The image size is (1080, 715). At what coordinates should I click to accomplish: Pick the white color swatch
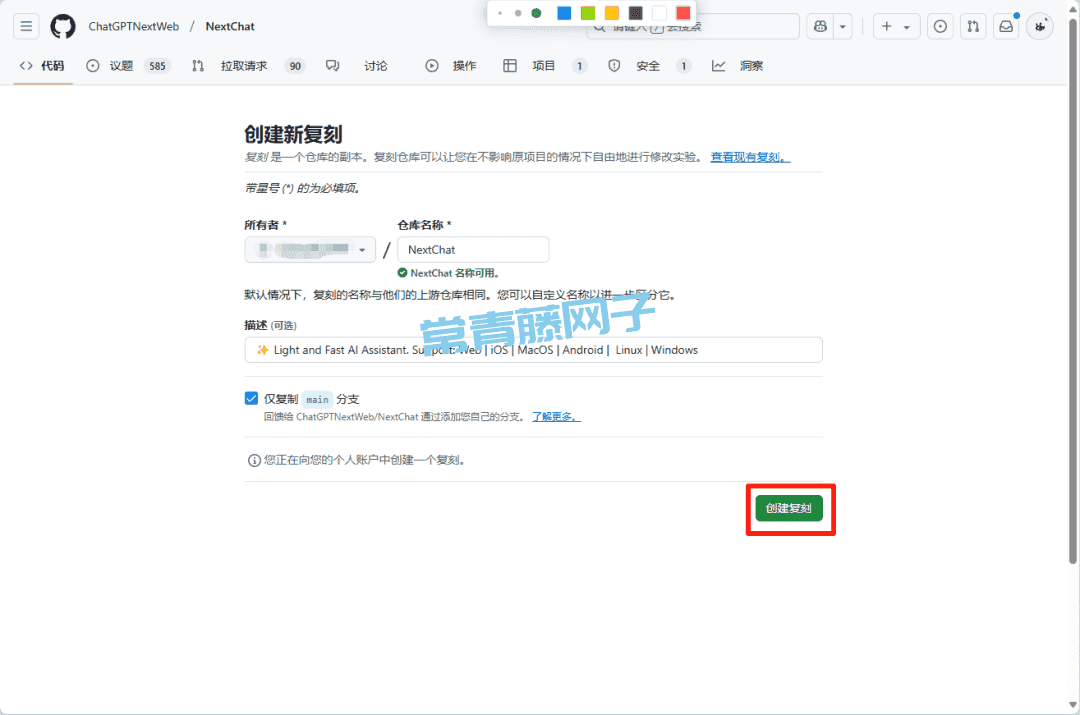pyautogui.click(x=659, y=13)
